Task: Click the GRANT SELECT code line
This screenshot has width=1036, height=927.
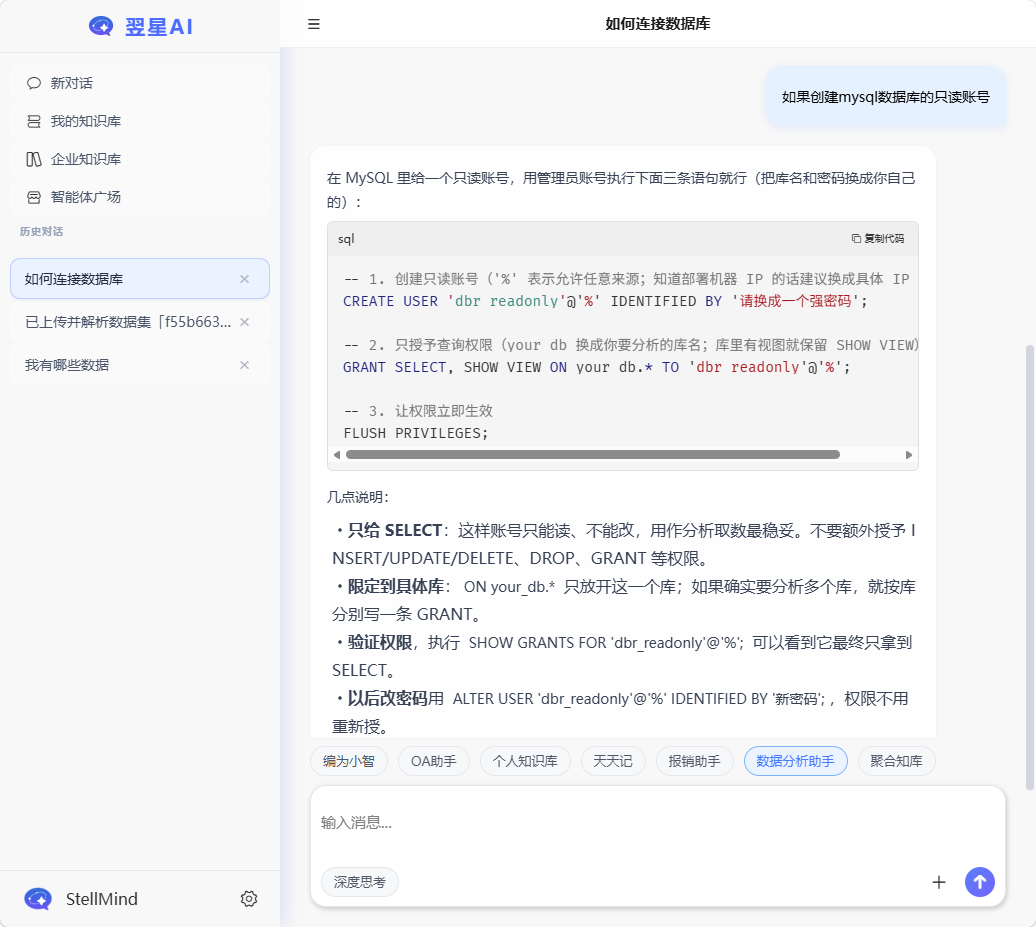Action: (x=597, y=367)
